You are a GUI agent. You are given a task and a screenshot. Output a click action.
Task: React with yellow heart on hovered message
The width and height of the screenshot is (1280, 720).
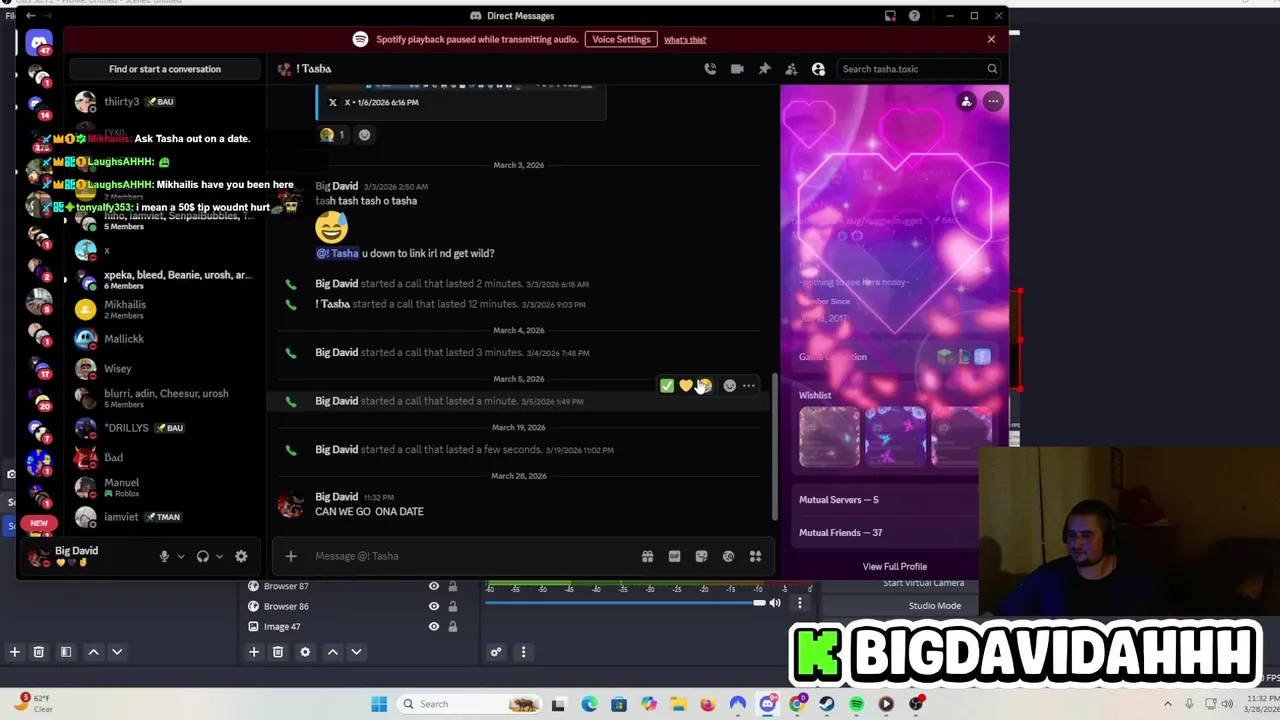685,386
